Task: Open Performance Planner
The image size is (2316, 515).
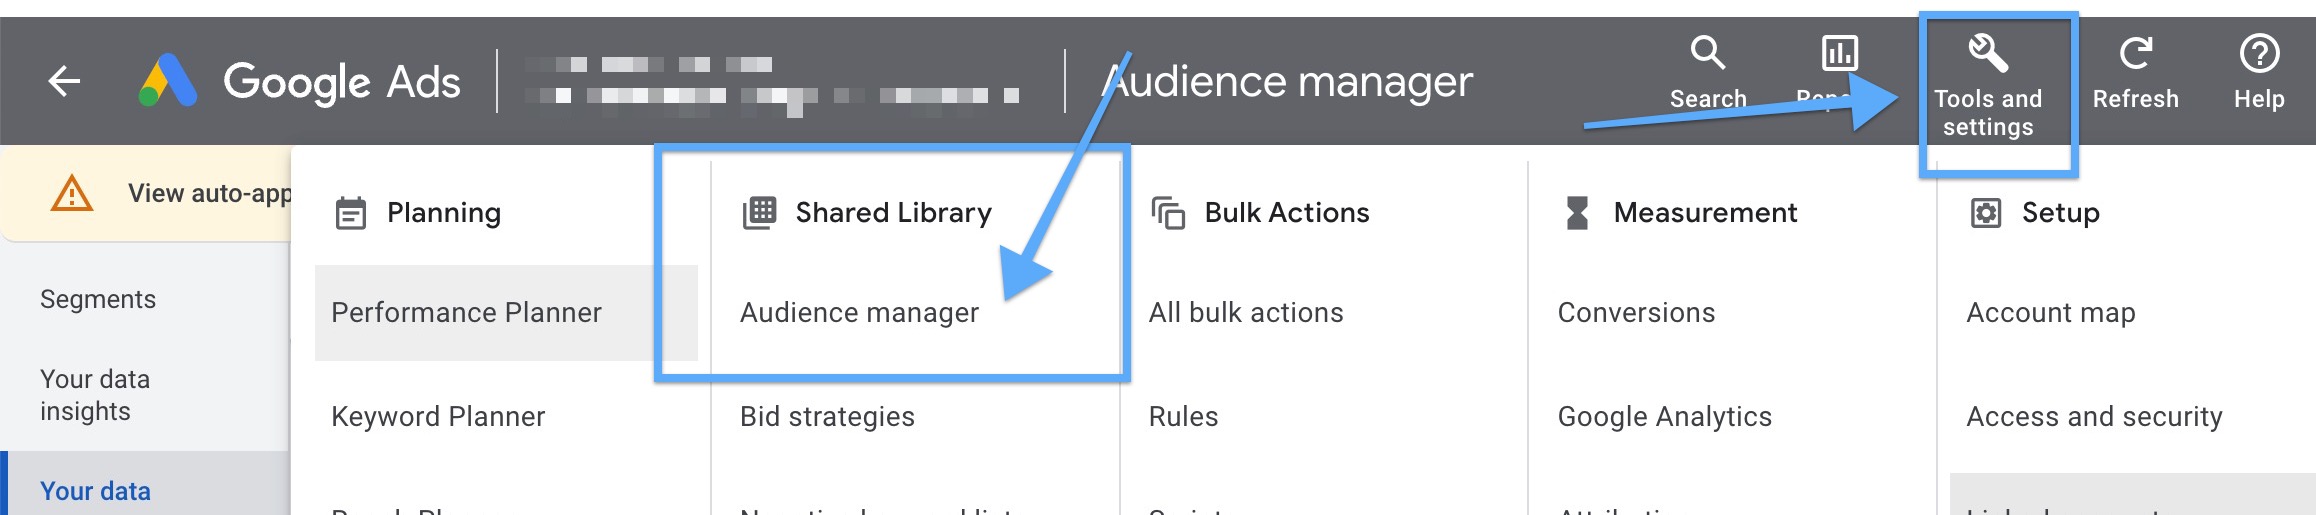Action: (x=506, y=313)
